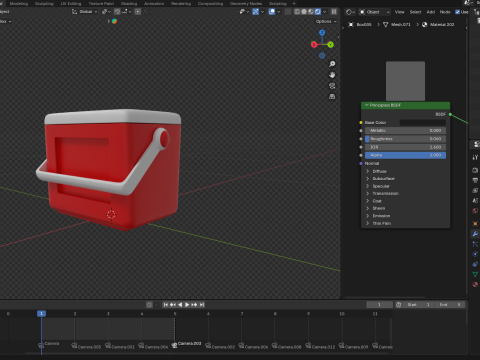Click the green Y axis on gizmo
The image size is (480, 360).
pyautogui.click(x=330, y=44)
